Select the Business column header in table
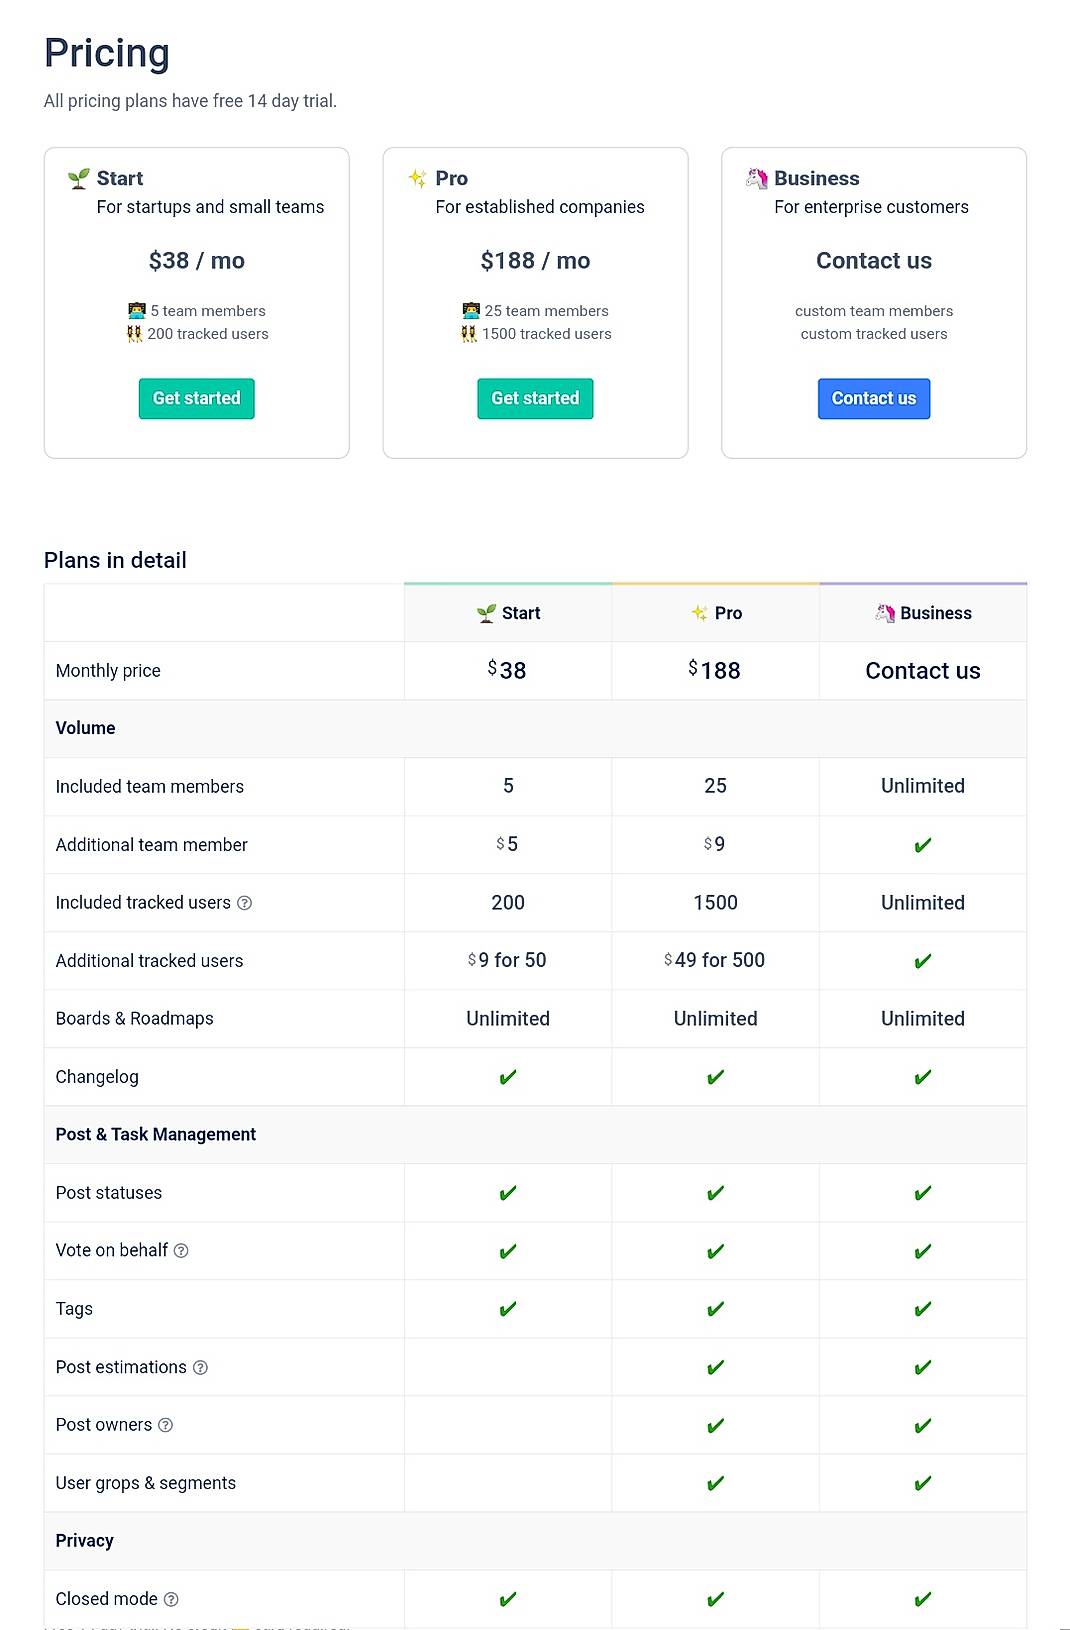This screenshot has width=1070, height=1630. (x=923, y=613)
